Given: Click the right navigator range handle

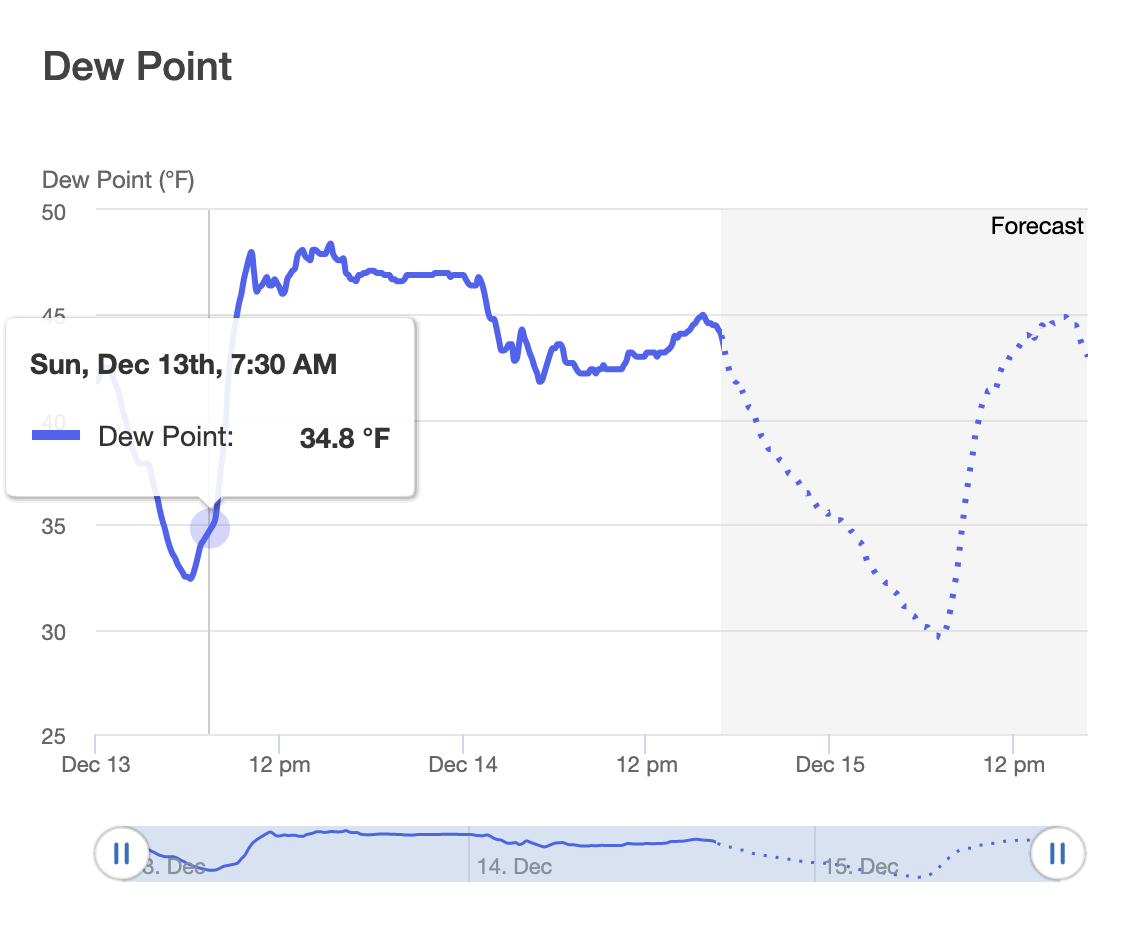Looking at the screenshot, I should click(x=1057, y=854).
